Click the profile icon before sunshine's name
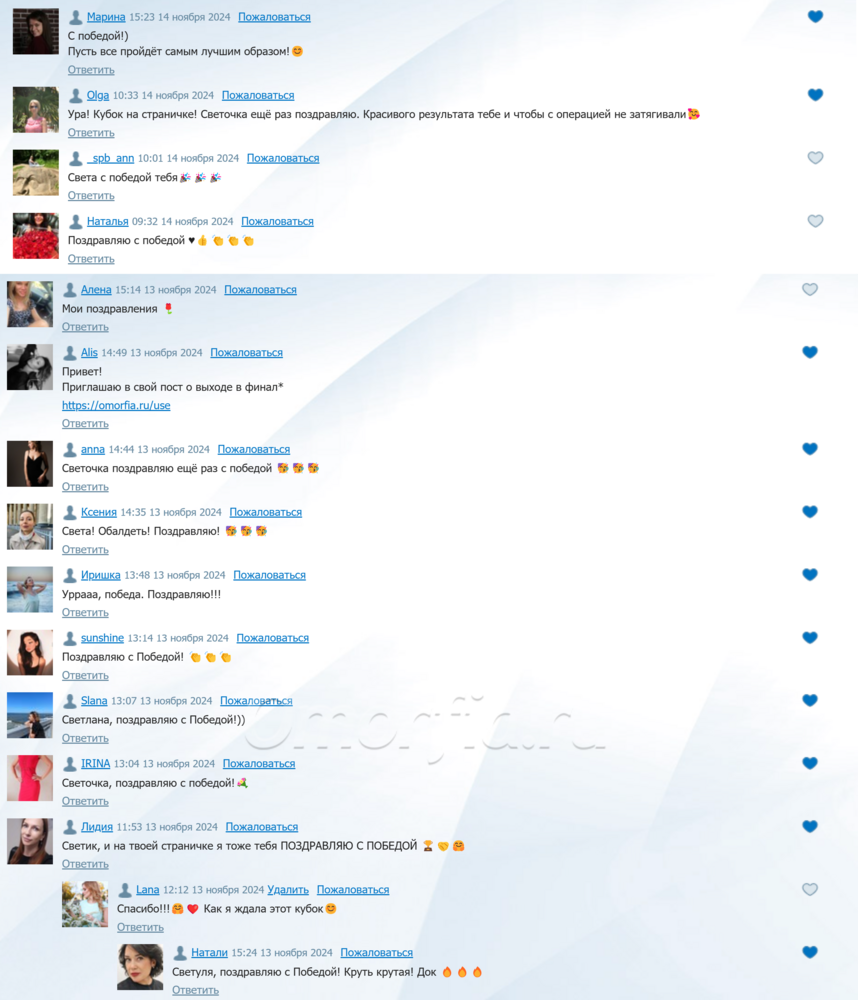The width and height of the screenshot is (858, 1000). pyautogui.click(x=70, y=638)
